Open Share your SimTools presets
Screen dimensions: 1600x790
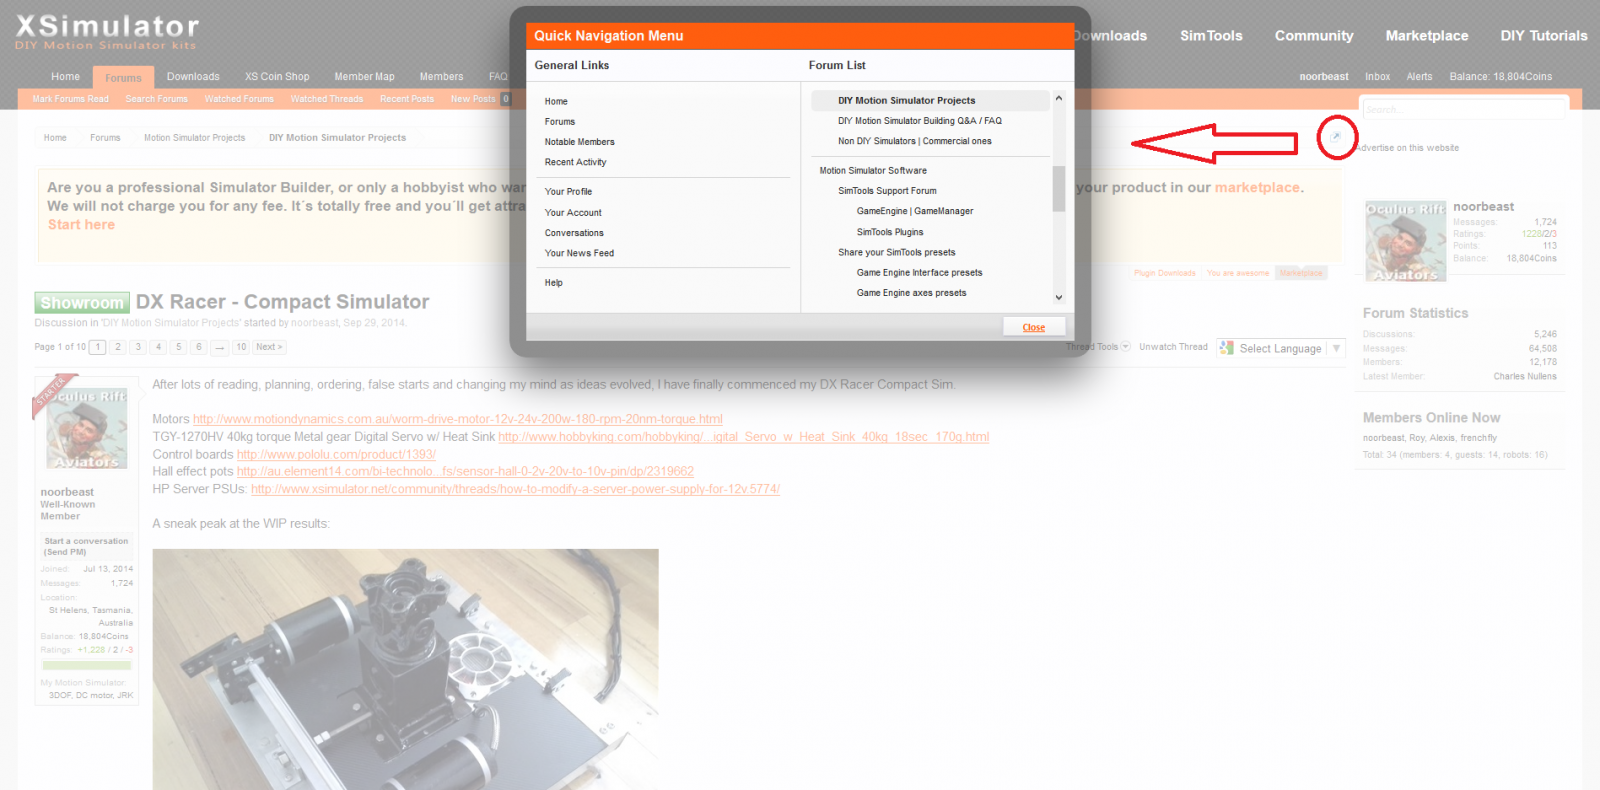tap(896, 252)
